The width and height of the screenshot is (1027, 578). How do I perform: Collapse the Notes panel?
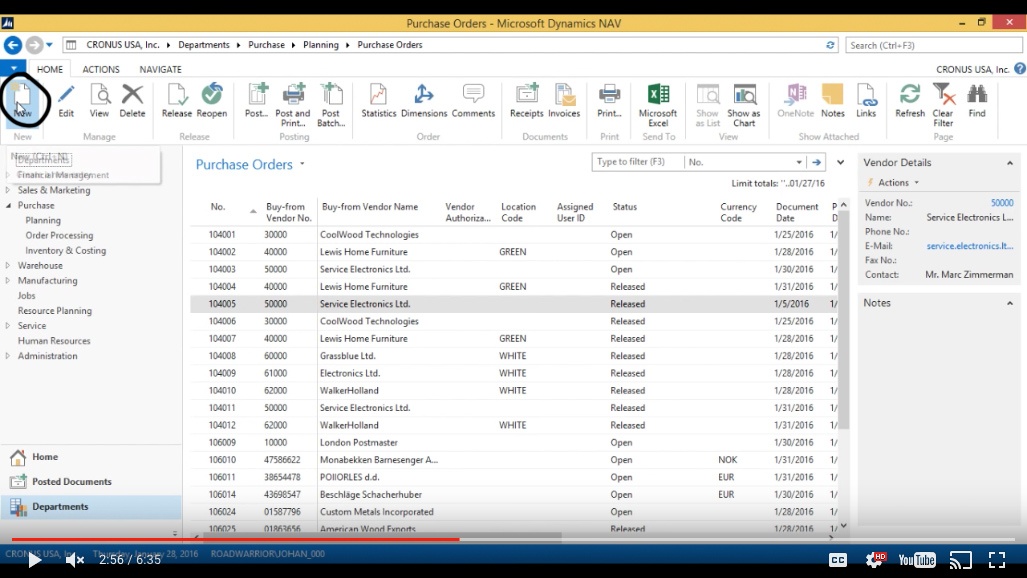1009,303
